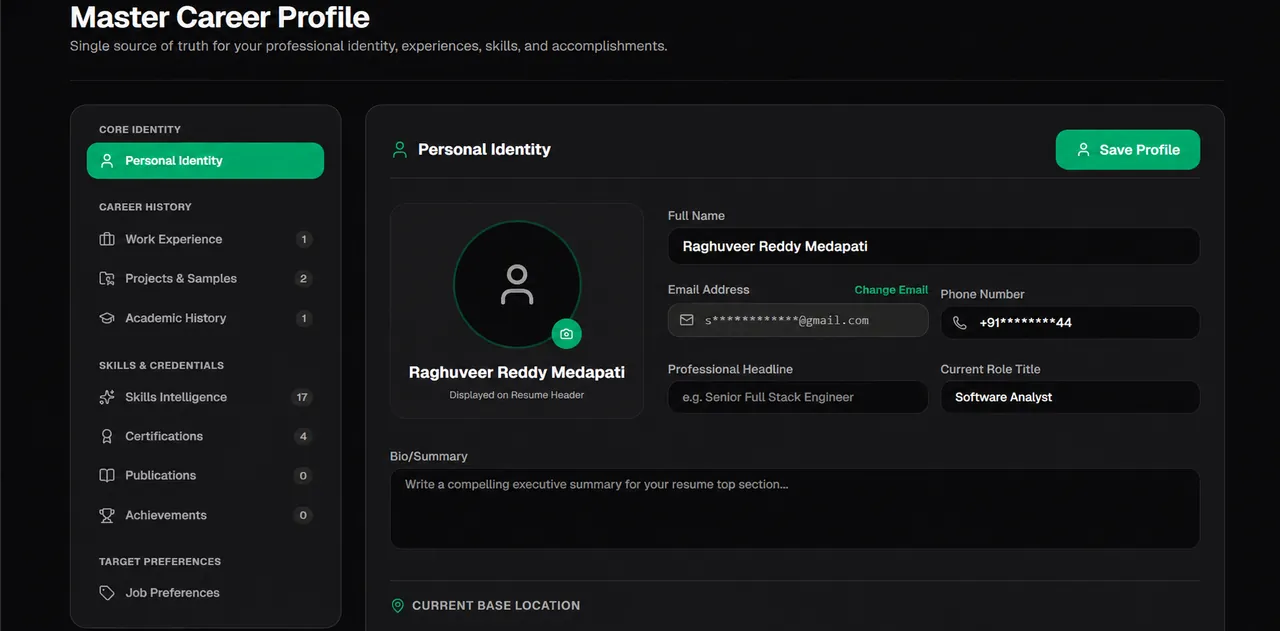The height and width of the screenshot is (631, 1280).
Task: Go to Projects & Samples
Action: [205, 279]
